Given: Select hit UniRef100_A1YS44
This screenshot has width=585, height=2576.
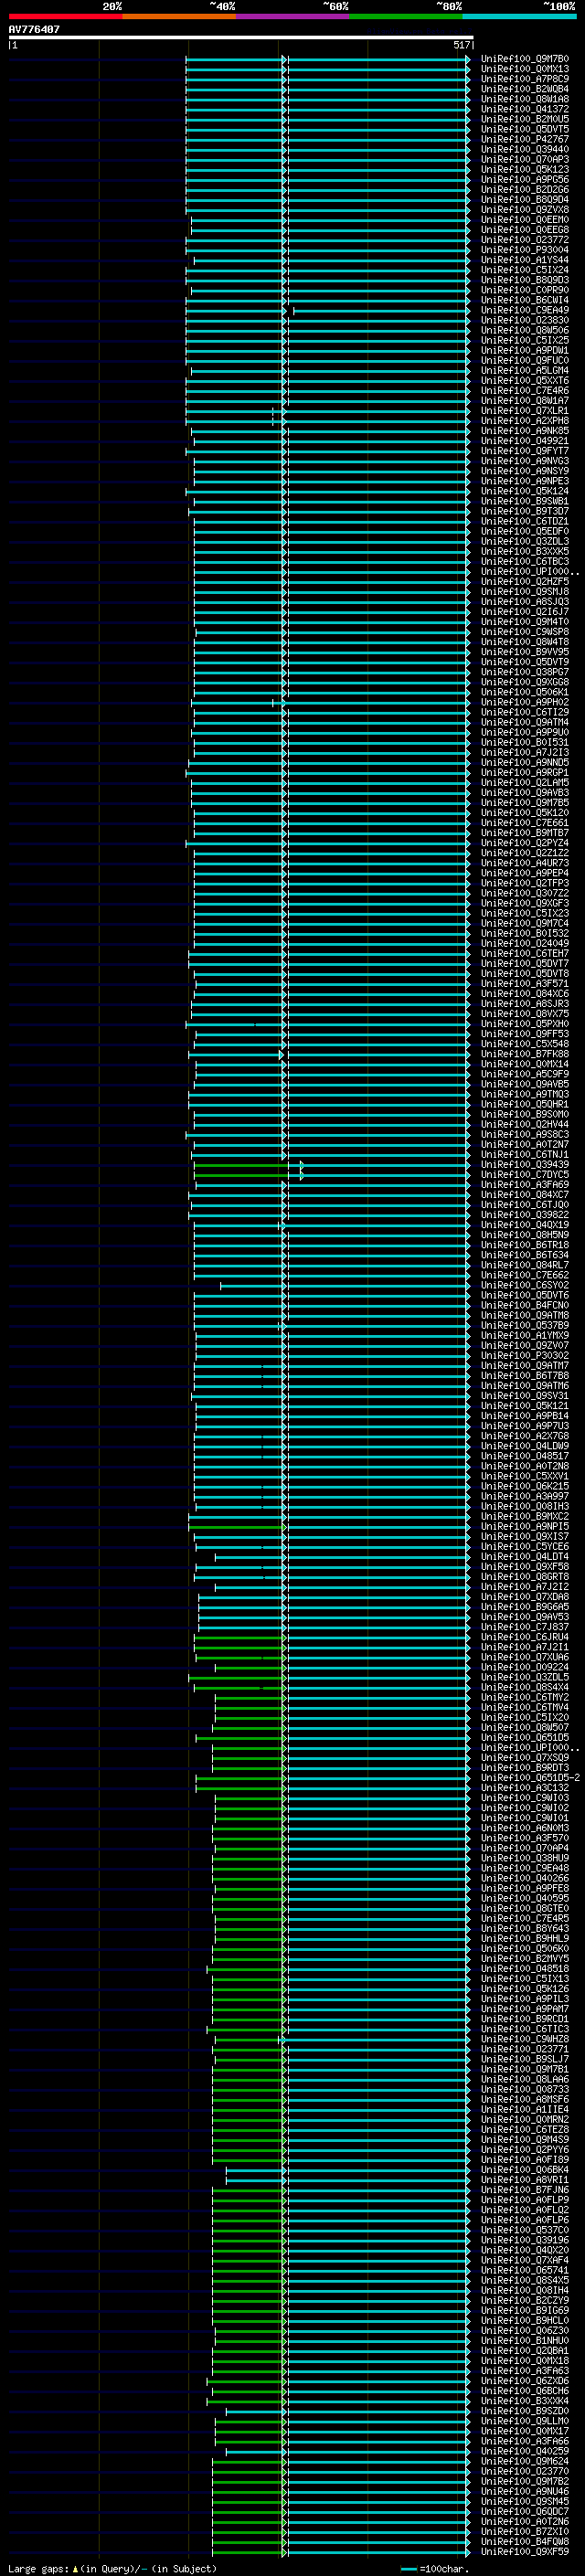Looking at the screenshot, I should click(x=525, y=260).
